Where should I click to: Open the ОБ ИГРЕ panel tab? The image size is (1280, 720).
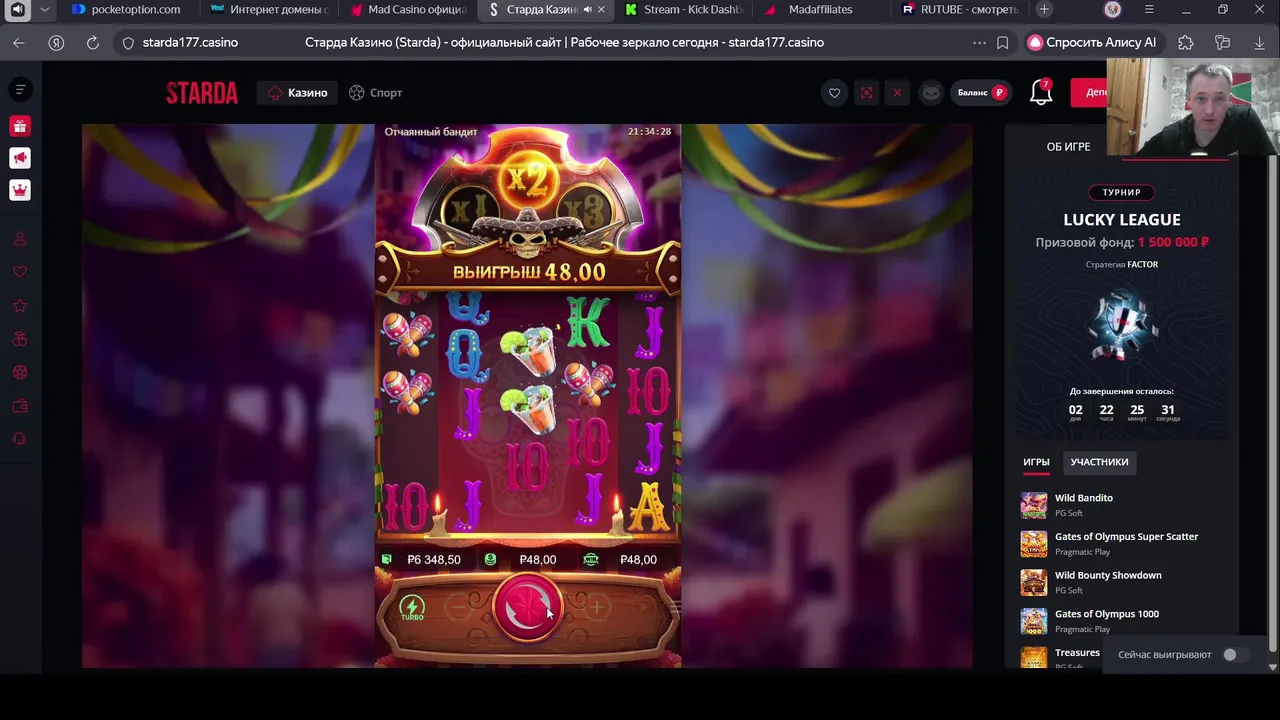click(1068, 147)
